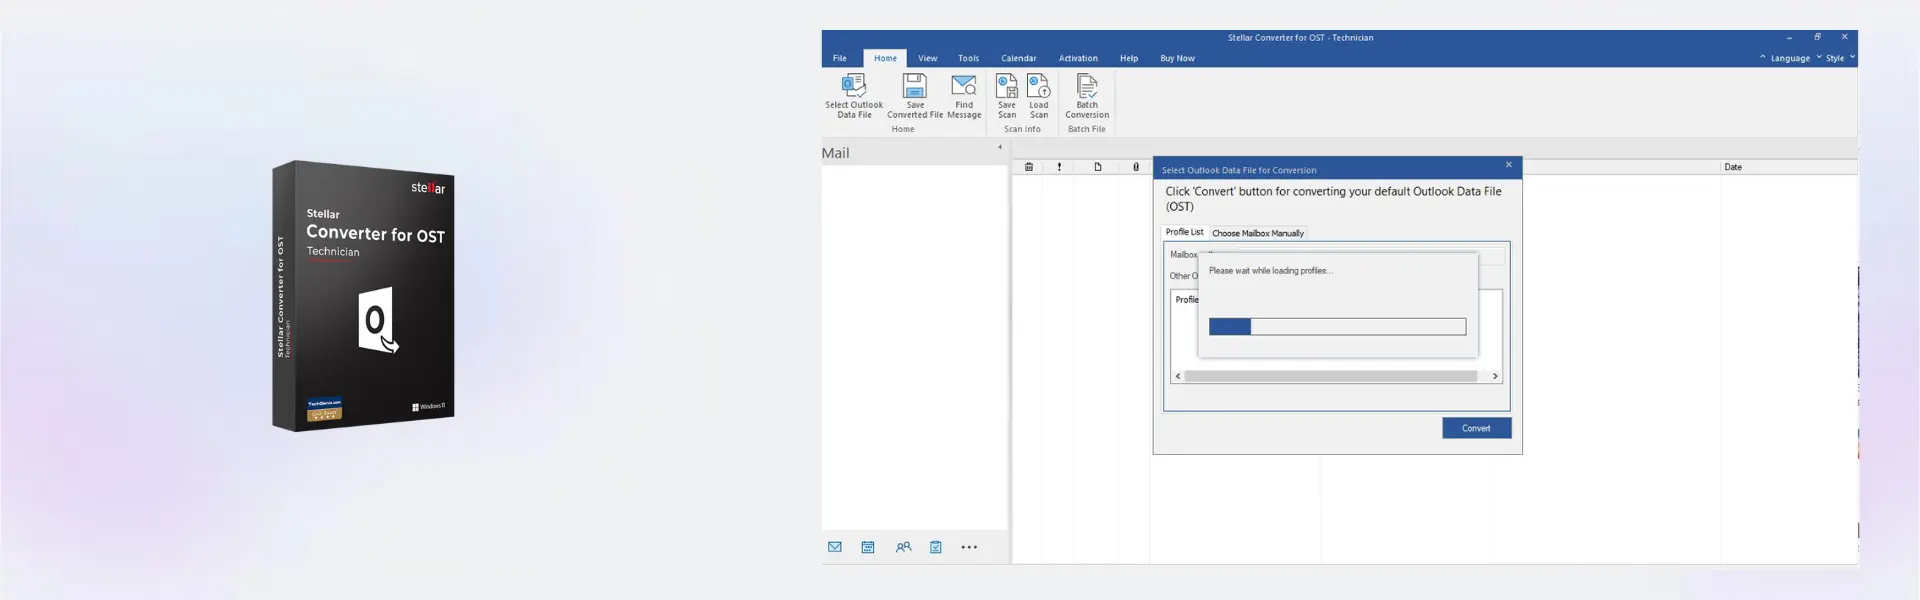Click the Buy Now tab
The height and width of the screenshot is (600, 1920).
point(1177,58)
